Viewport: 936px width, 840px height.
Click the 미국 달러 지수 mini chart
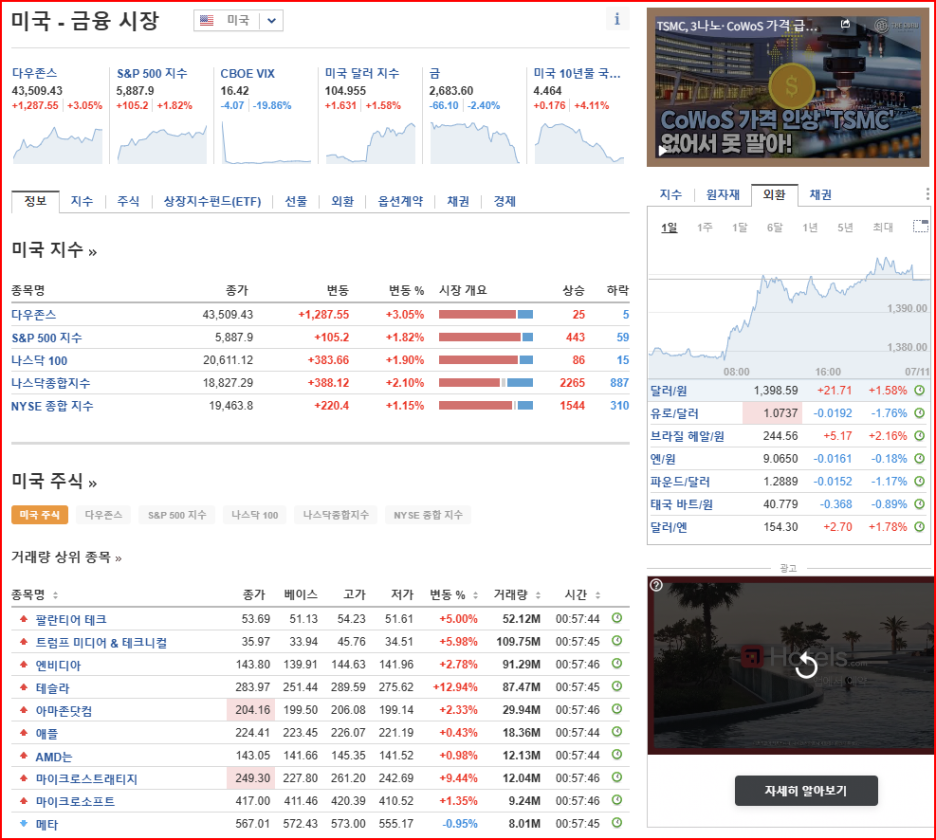tap(370, 142)
